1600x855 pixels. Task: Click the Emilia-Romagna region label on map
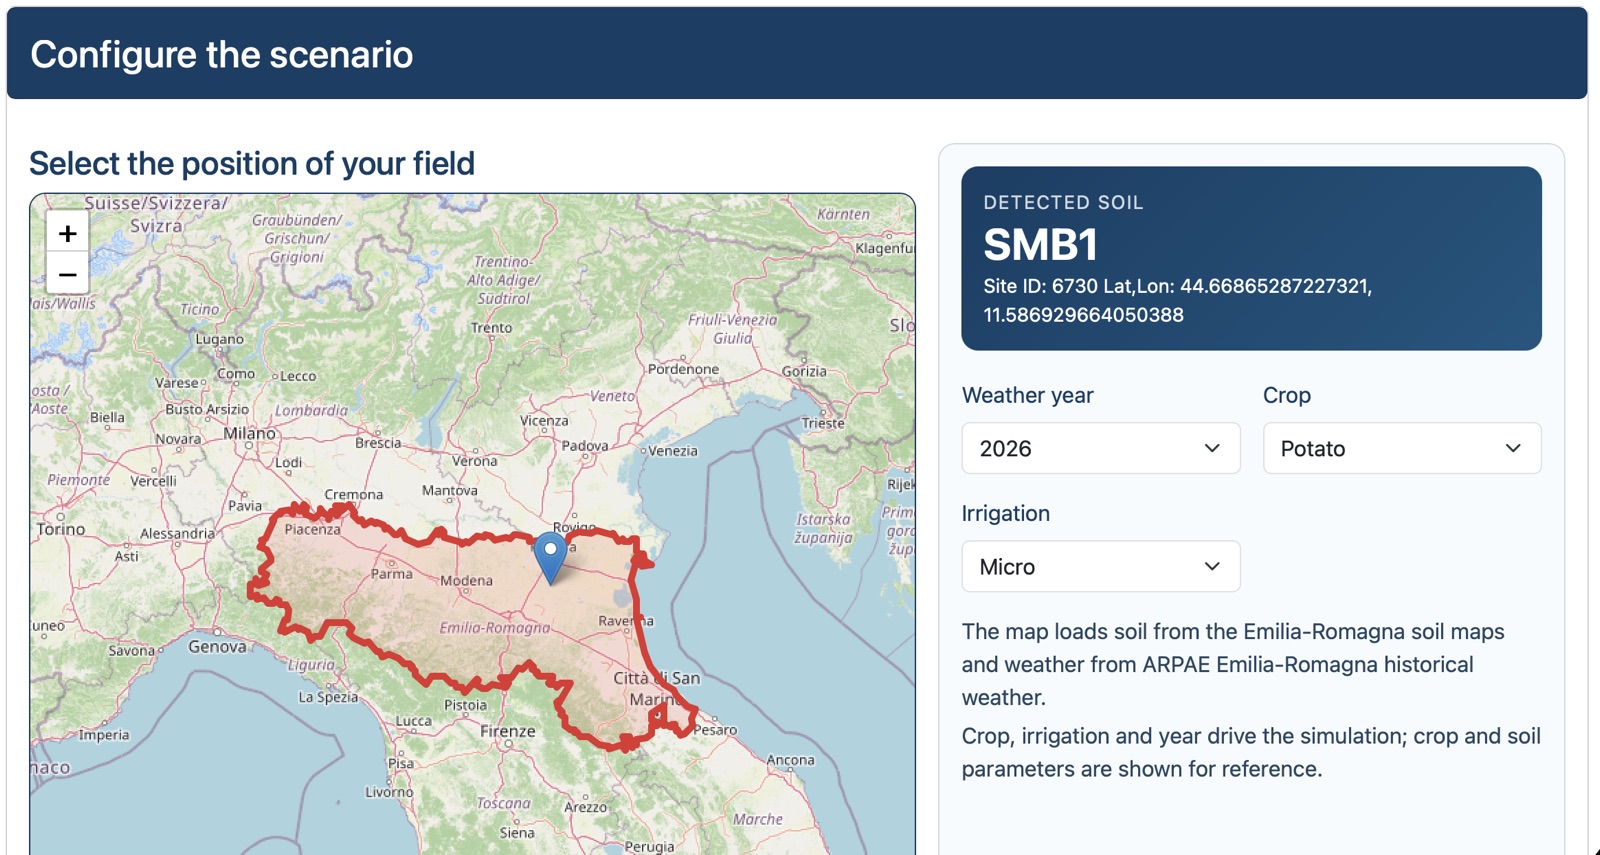click(495, 628)
